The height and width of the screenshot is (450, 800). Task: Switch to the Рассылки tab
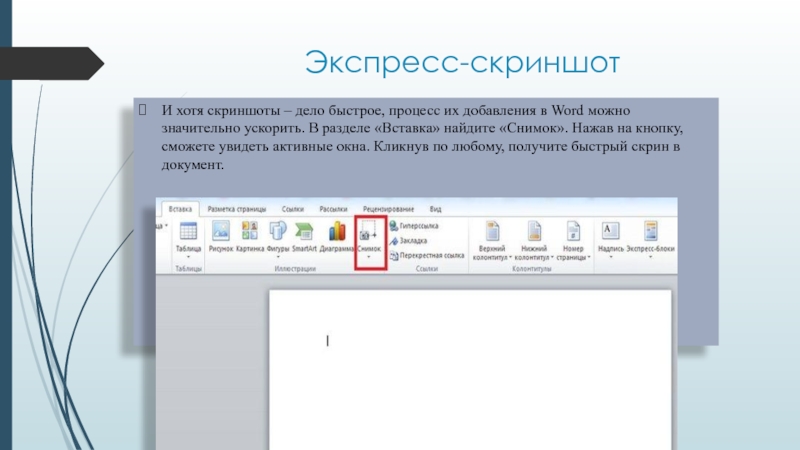click(x=333, y=209)
